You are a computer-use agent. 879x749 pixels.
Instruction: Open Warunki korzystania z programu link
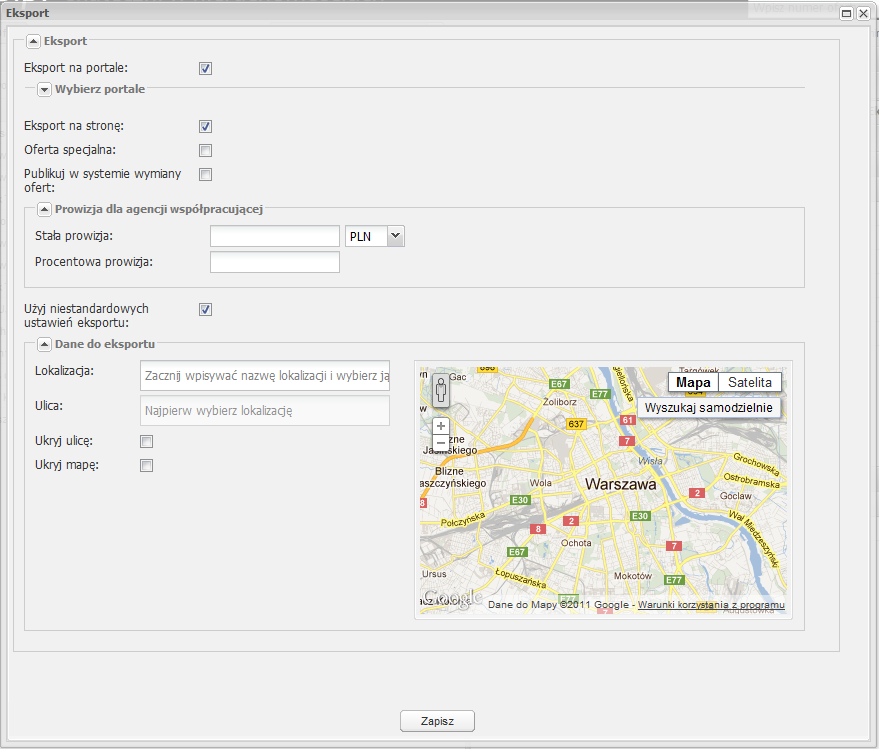(711, 604)
